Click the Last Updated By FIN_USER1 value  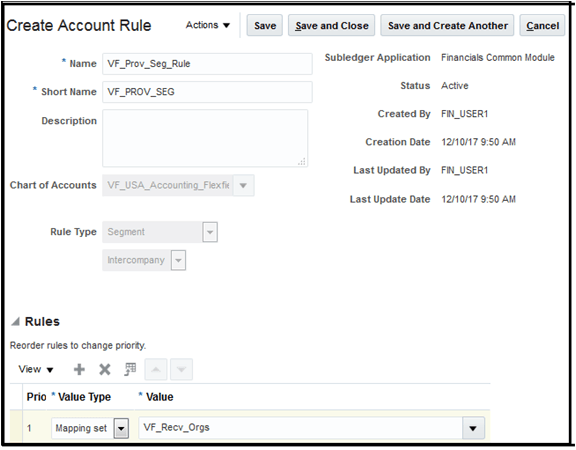pyautogui.click(x=464, y=170)
